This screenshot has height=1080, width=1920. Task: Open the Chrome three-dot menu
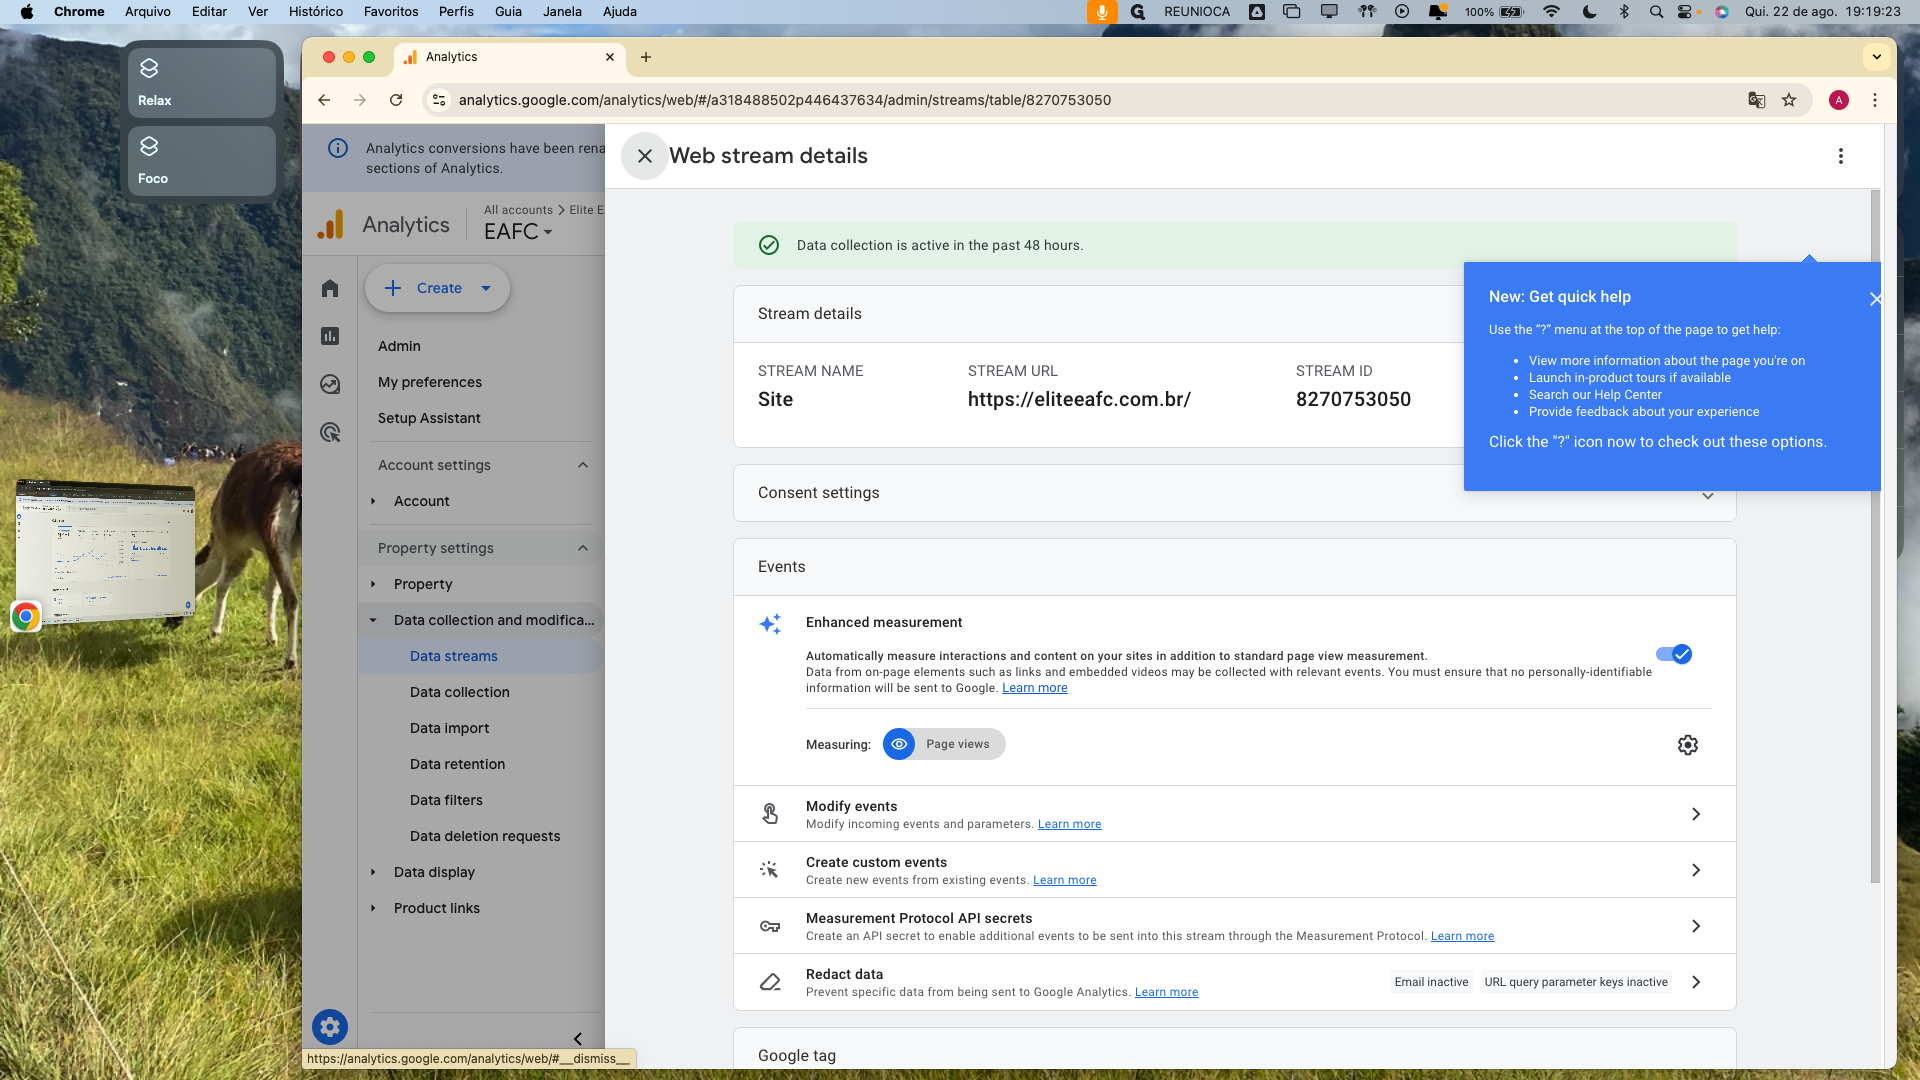point(1874,100)
